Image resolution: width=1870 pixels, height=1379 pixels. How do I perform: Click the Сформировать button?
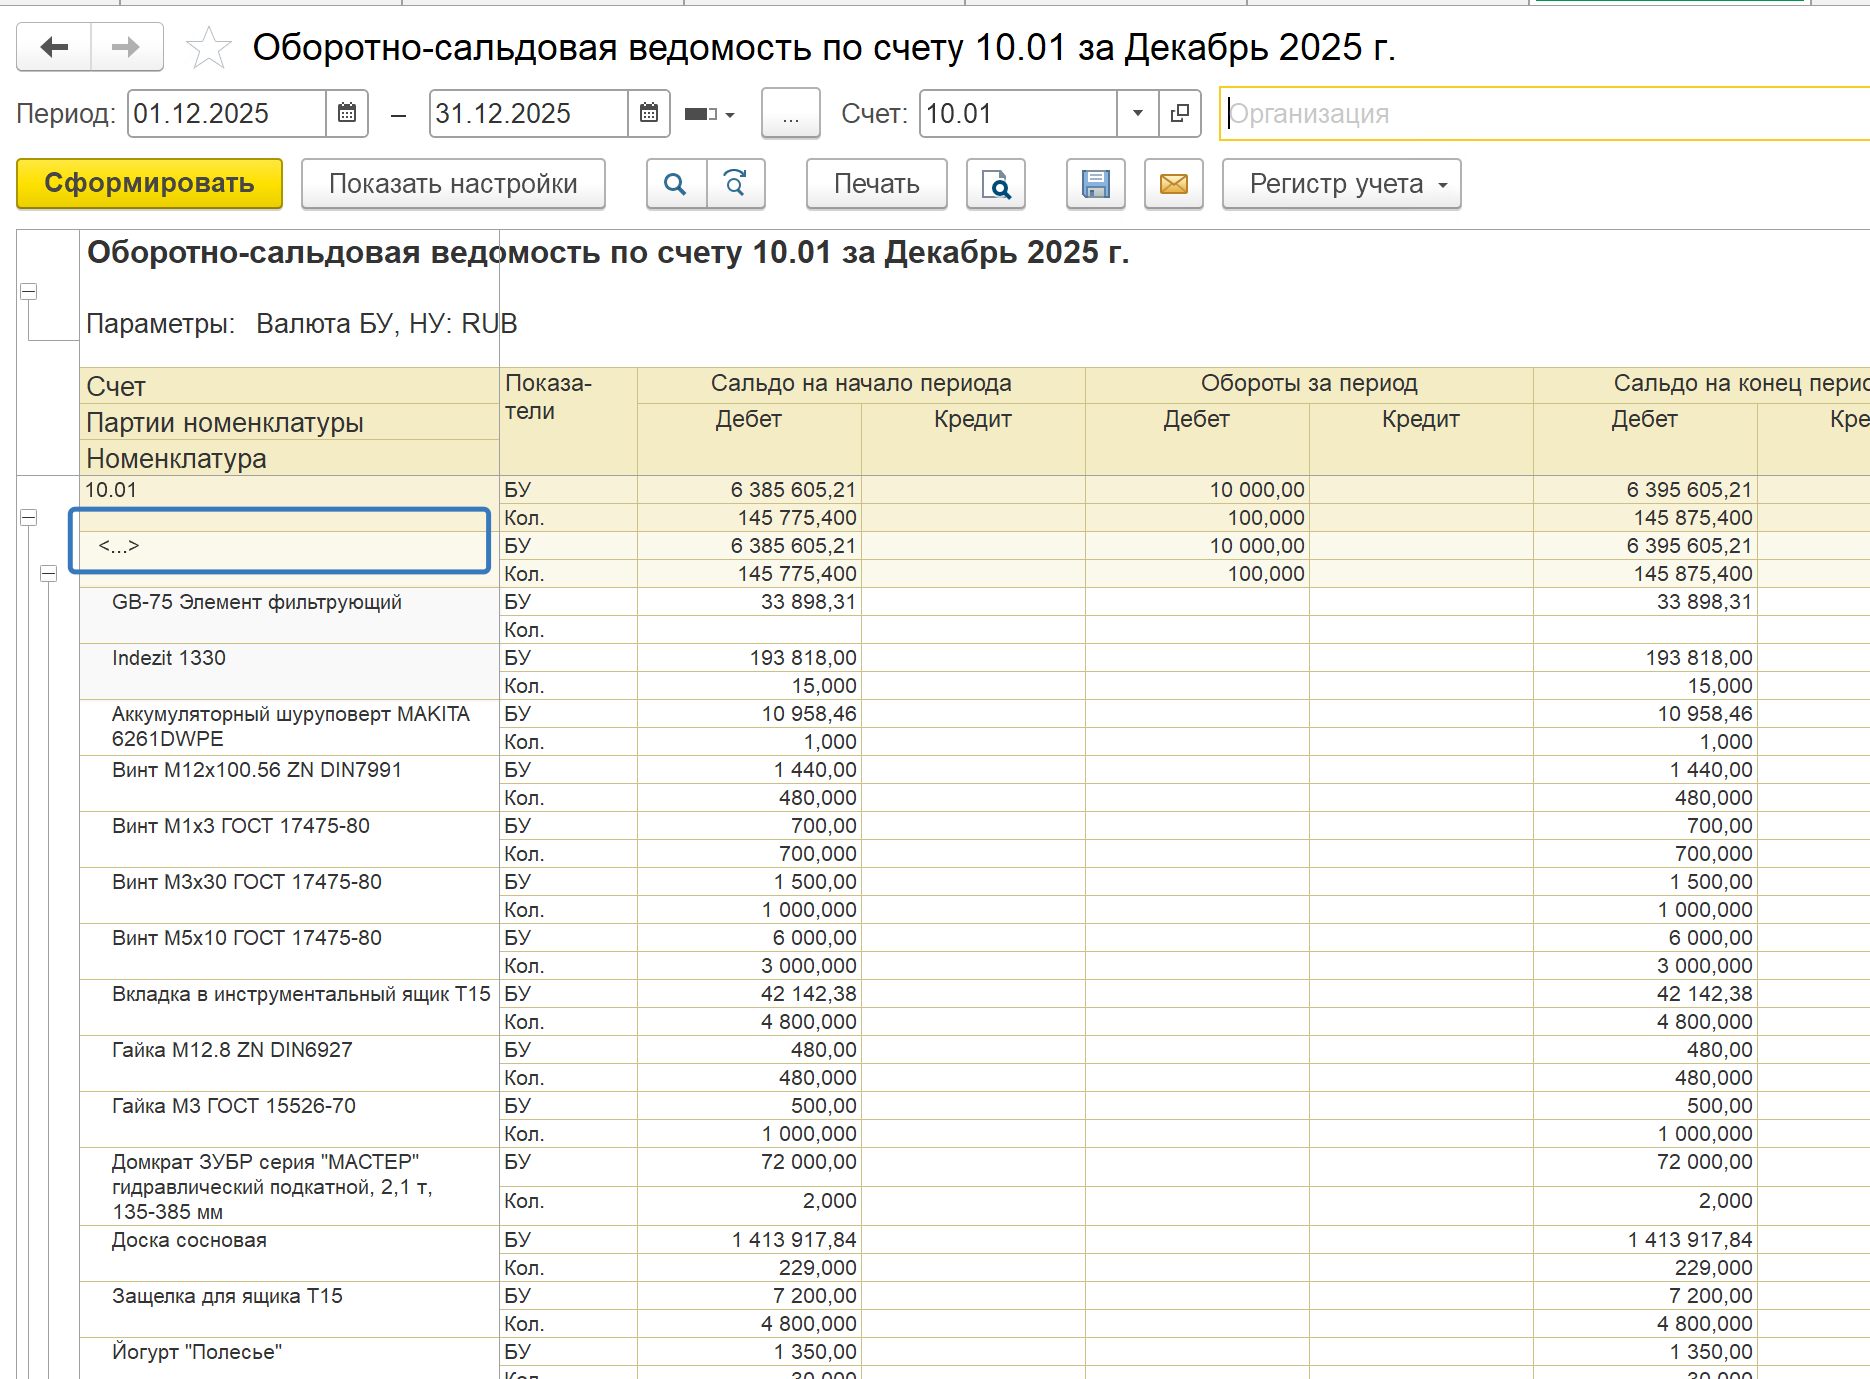coord(150,183)
